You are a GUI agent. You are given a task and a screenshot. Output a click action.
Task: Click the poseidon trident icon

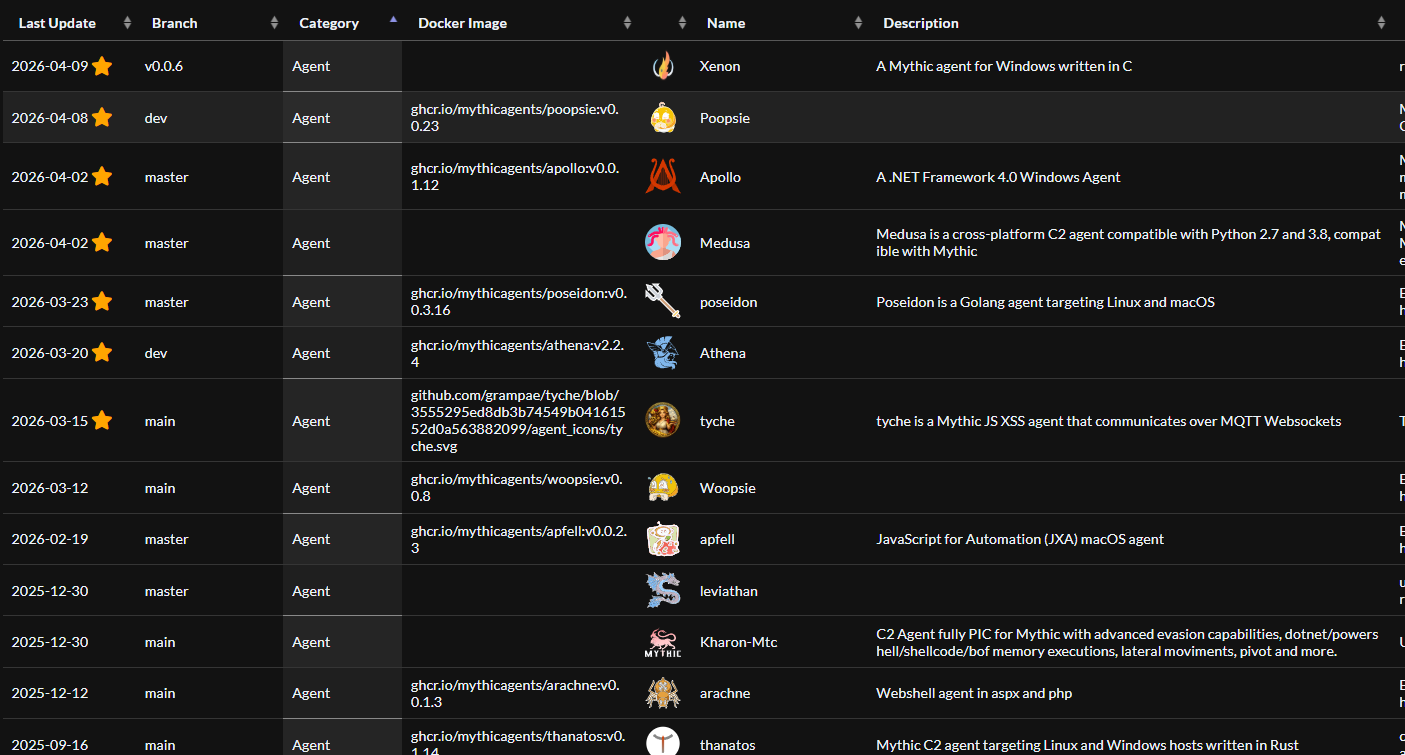663,302
